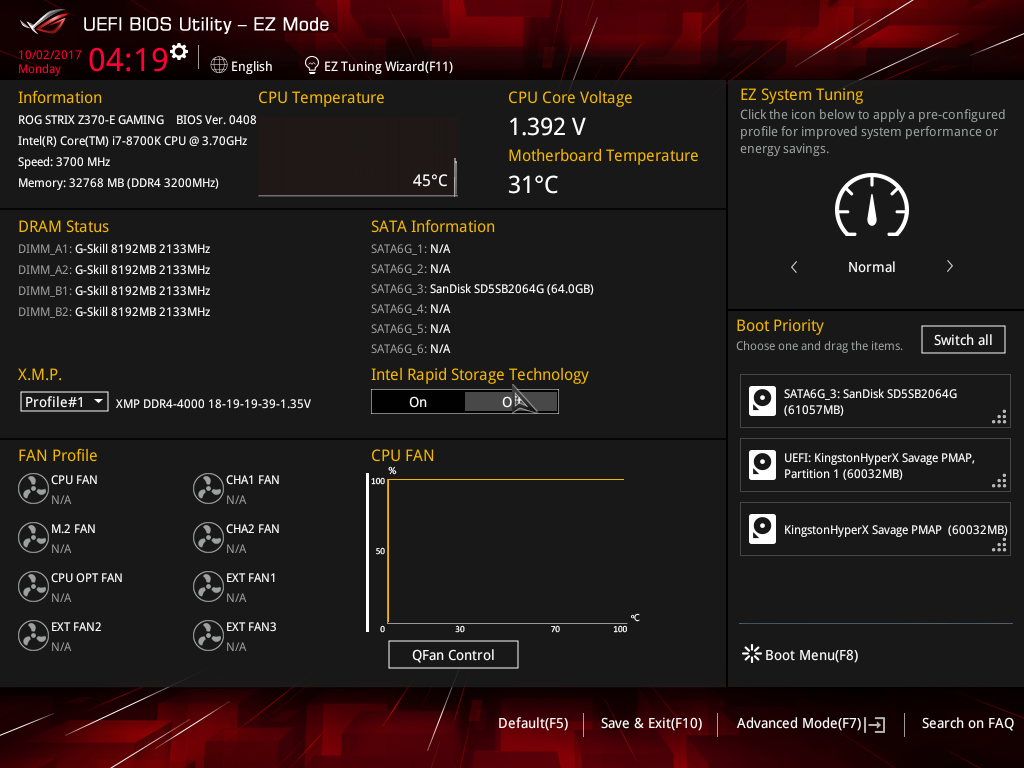
Task: Click the 1.392 V core voltage value
Action: 547,127
